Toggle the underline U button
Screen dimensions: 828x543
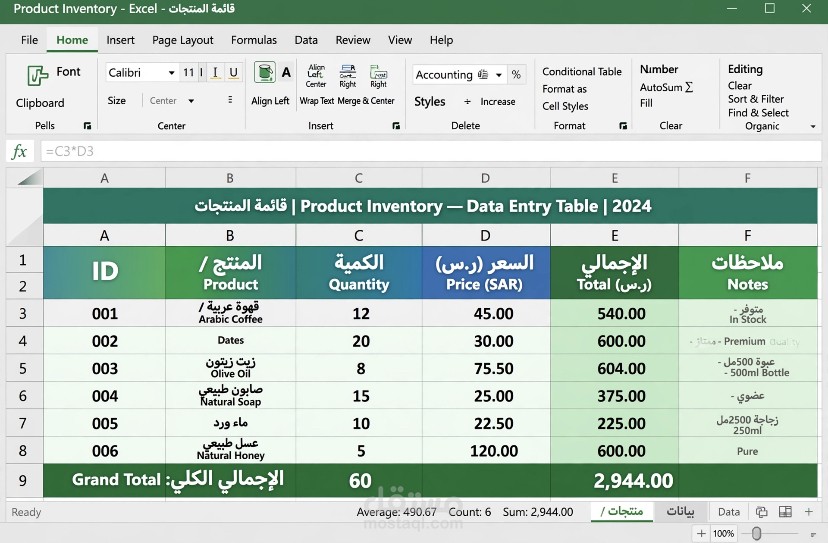coord(233,72)
